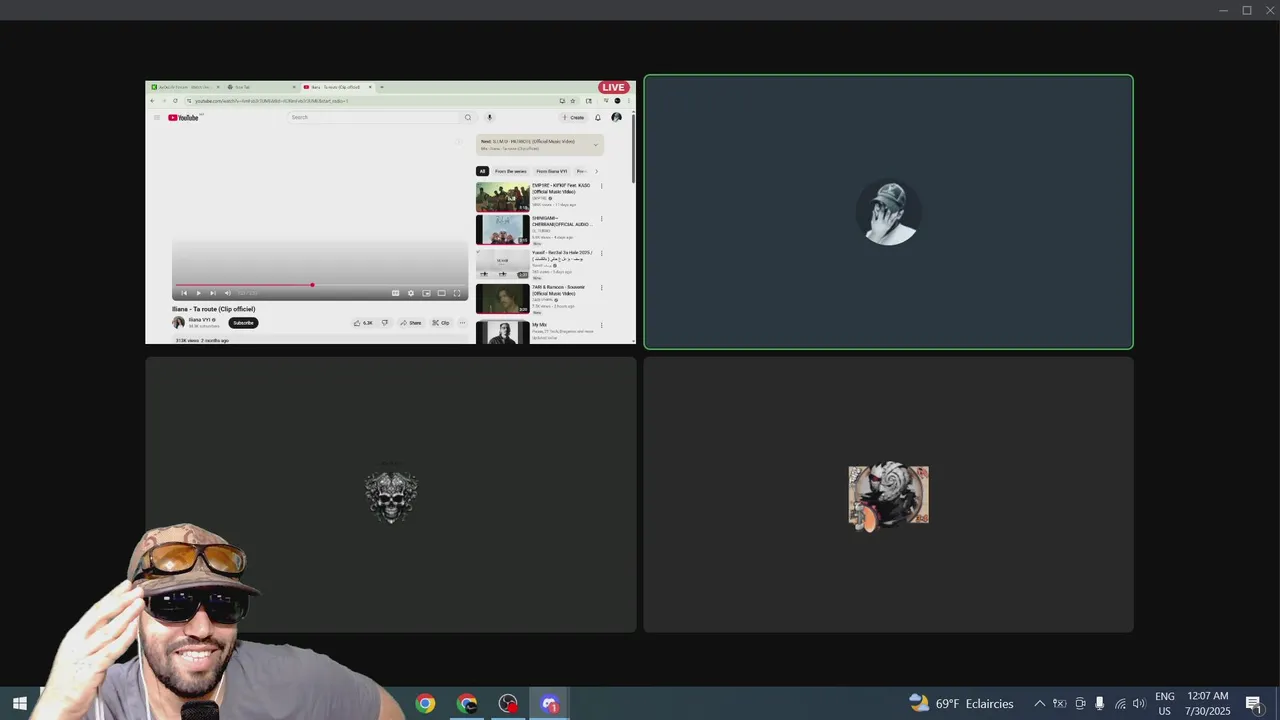Open the 69°F Eclaircies weather widget
The width and height of the screenshot is (1280, 720).
click(962, 704)
